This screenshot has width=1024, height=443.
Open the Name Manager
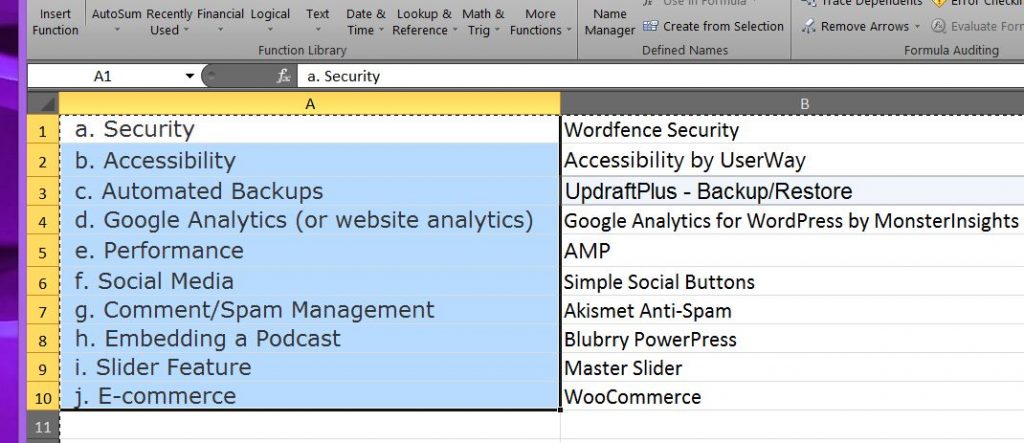[x=609, y=22]
